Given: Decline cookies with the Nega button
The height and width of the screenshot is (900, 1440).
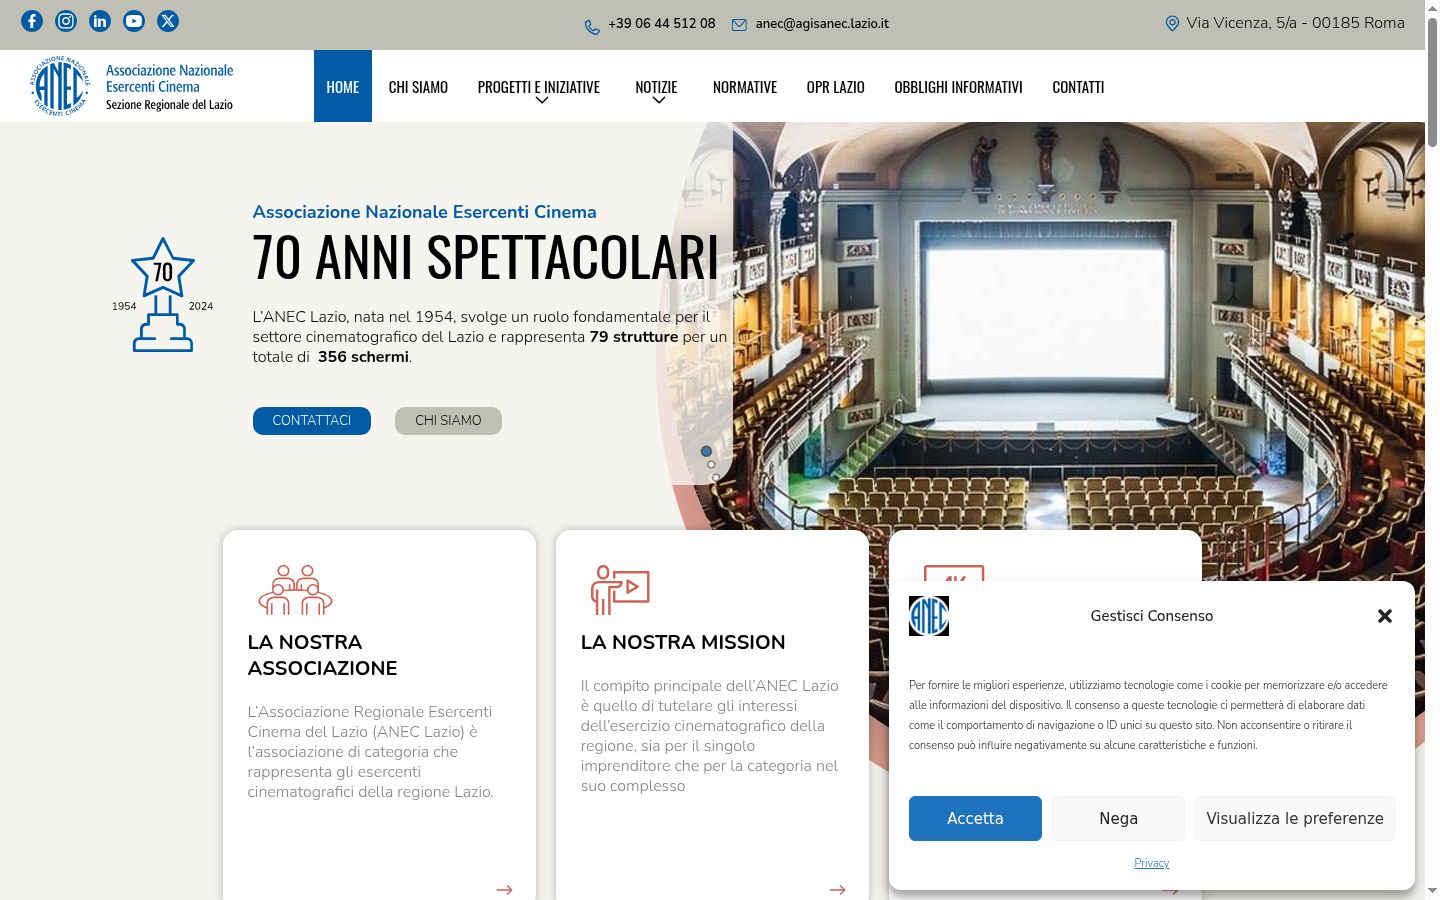Looking at the screenshot, I should click(1118, 818).
